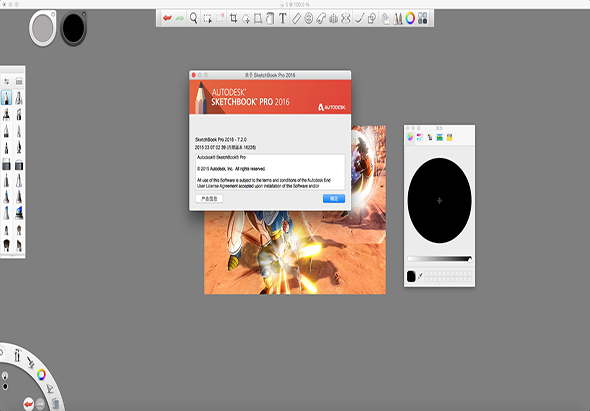
Task: Switch to the image palettes tab
Action: click(x=439, y=137)
